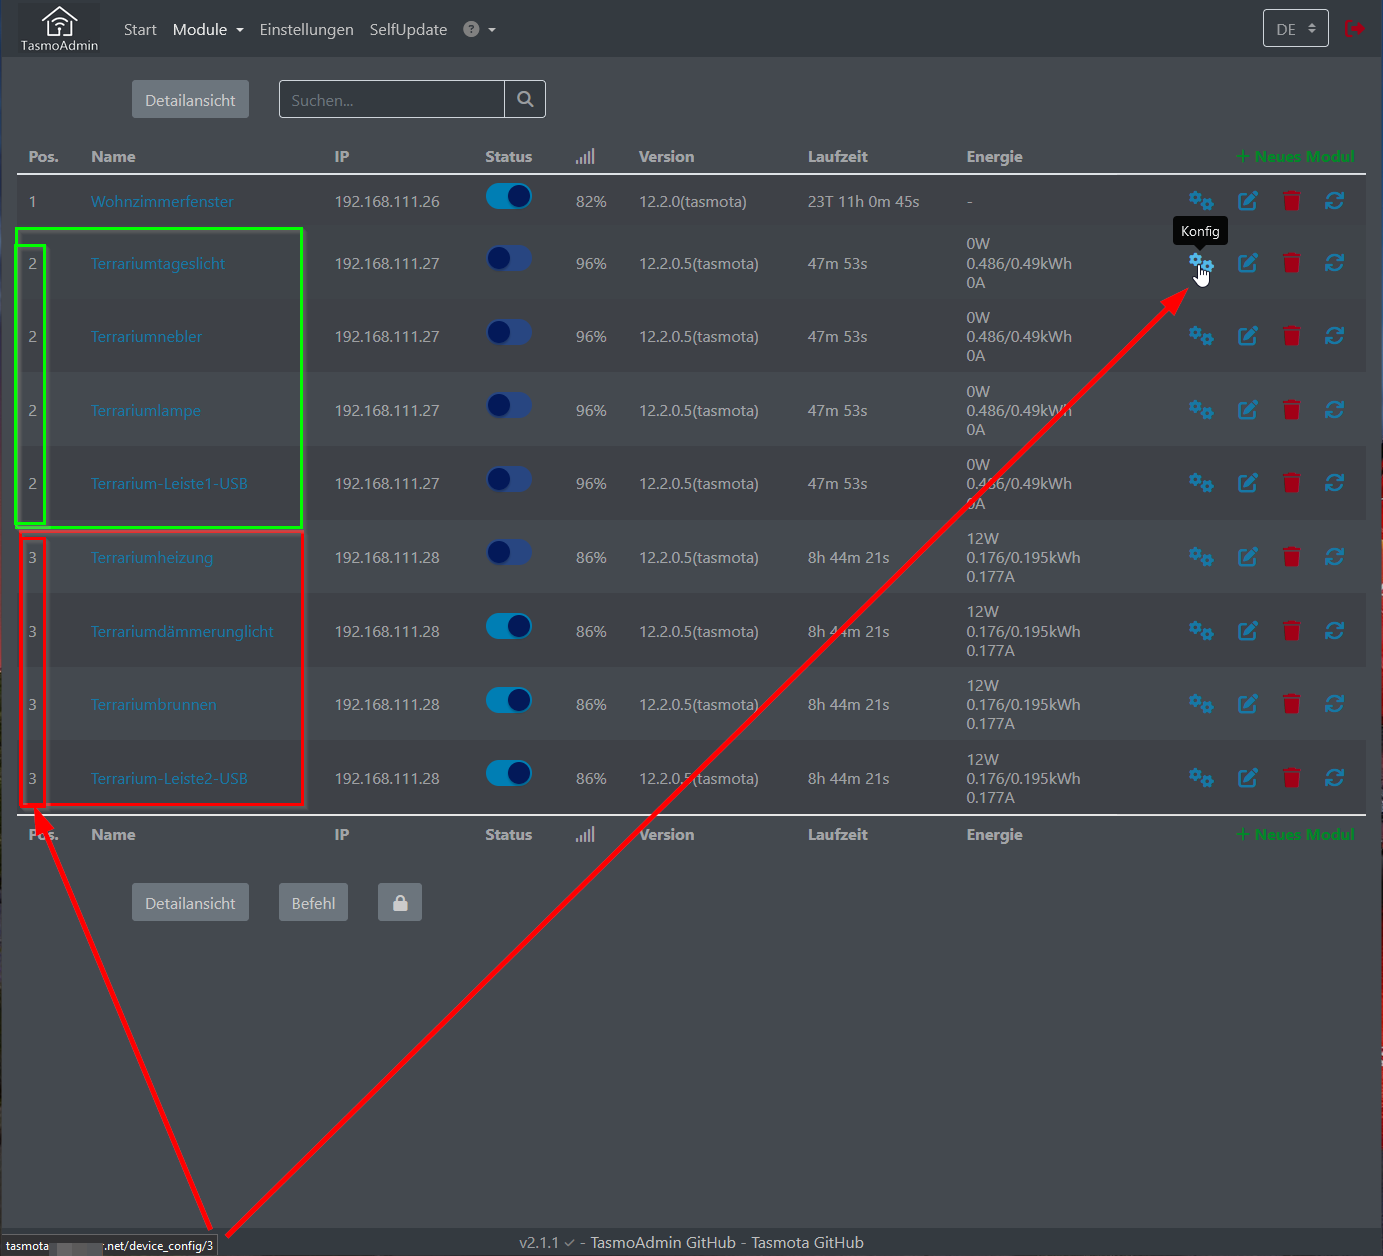
Task: Open the Module dropdown menu
Action: [207, 29]
